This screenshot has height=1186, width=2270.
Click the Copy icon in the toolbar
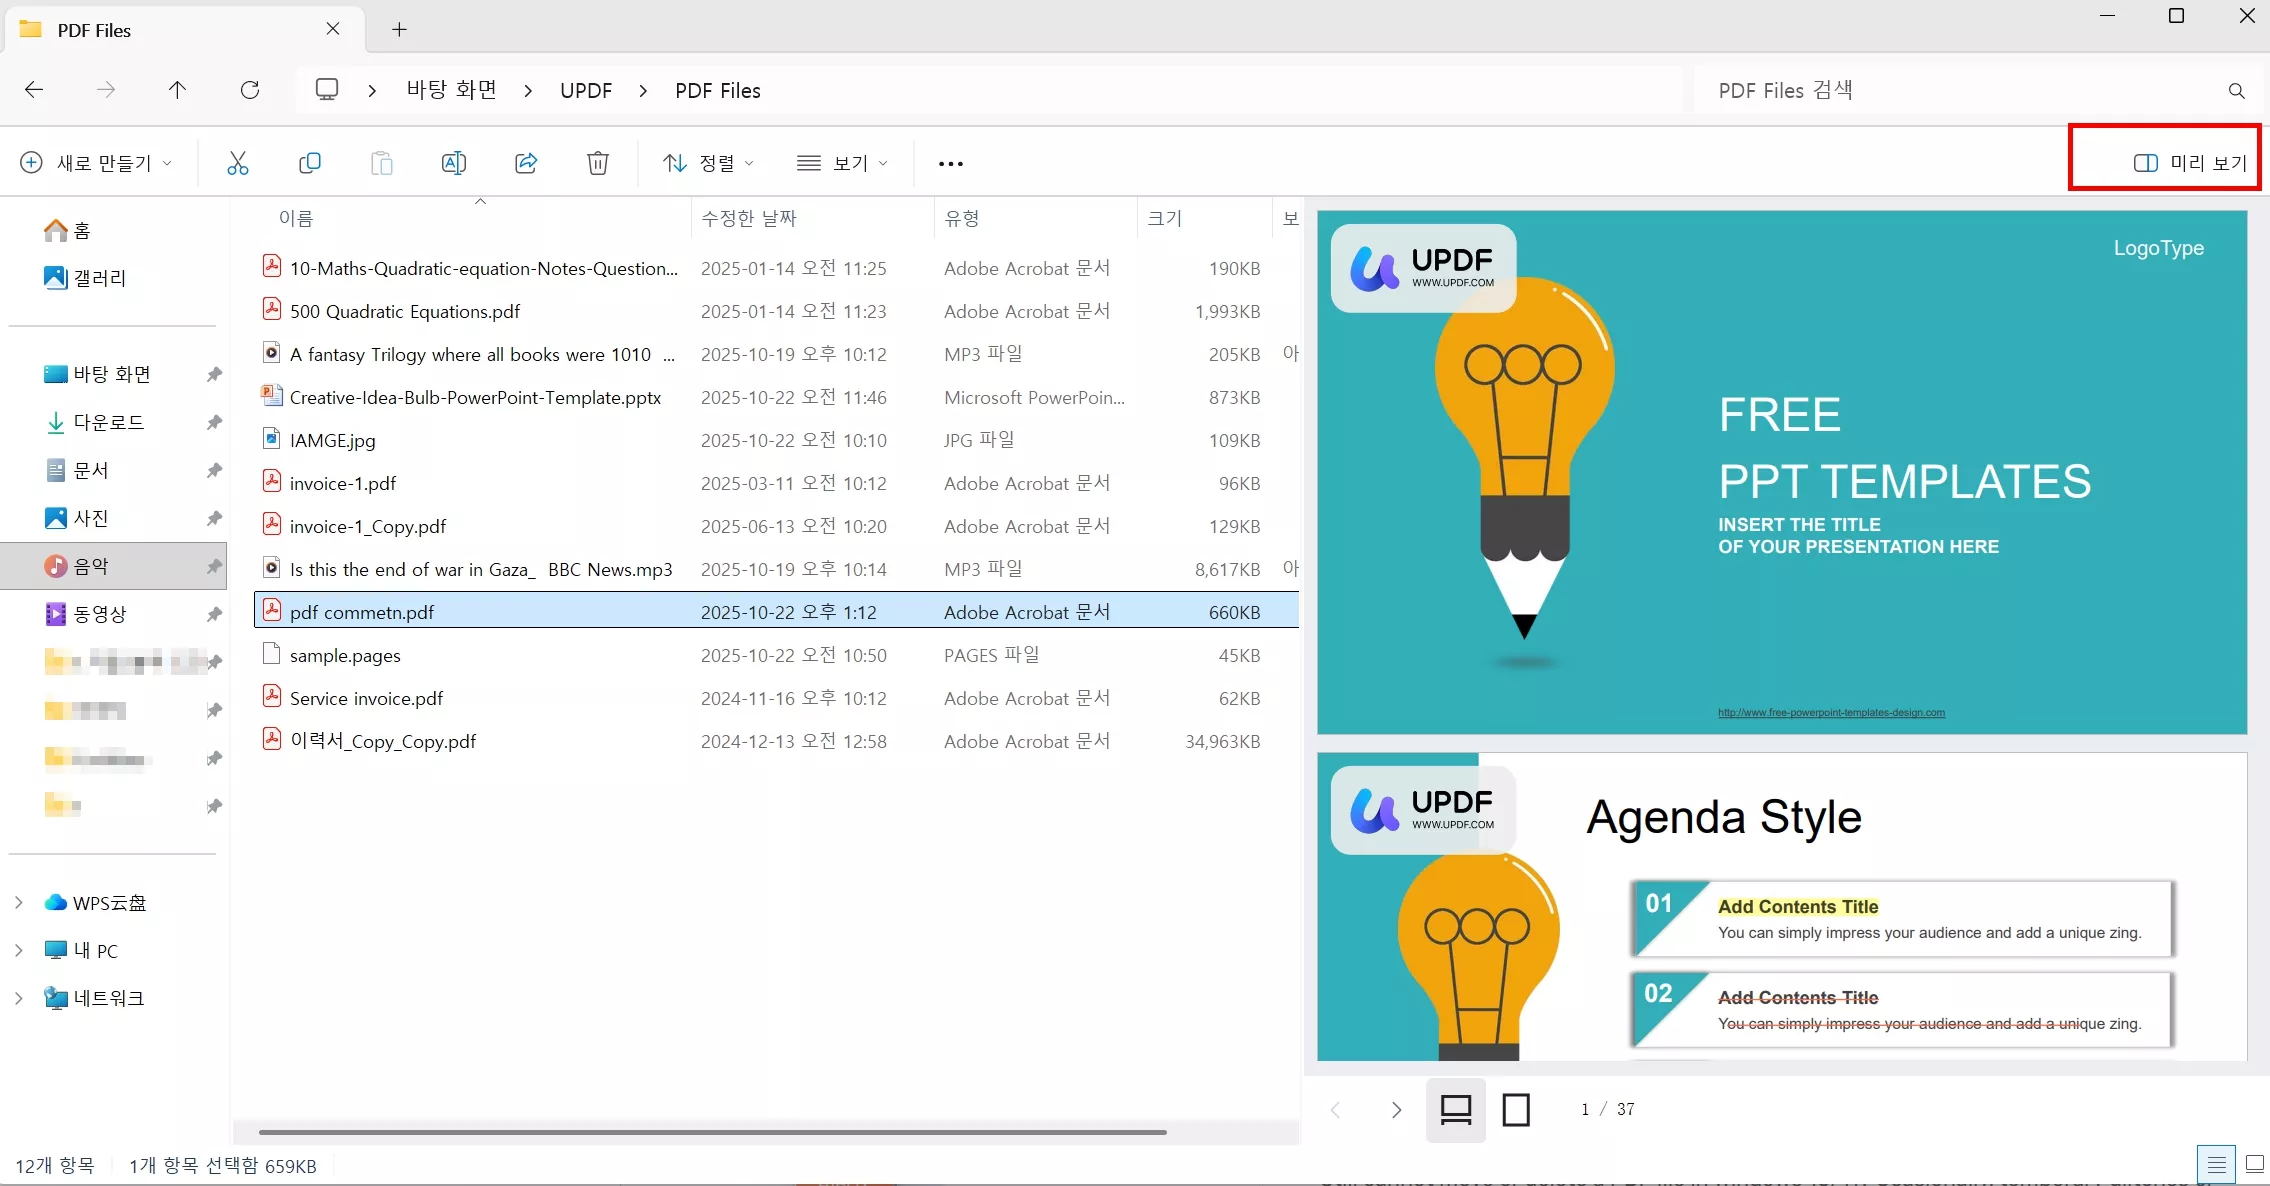(x=310, y=163)
